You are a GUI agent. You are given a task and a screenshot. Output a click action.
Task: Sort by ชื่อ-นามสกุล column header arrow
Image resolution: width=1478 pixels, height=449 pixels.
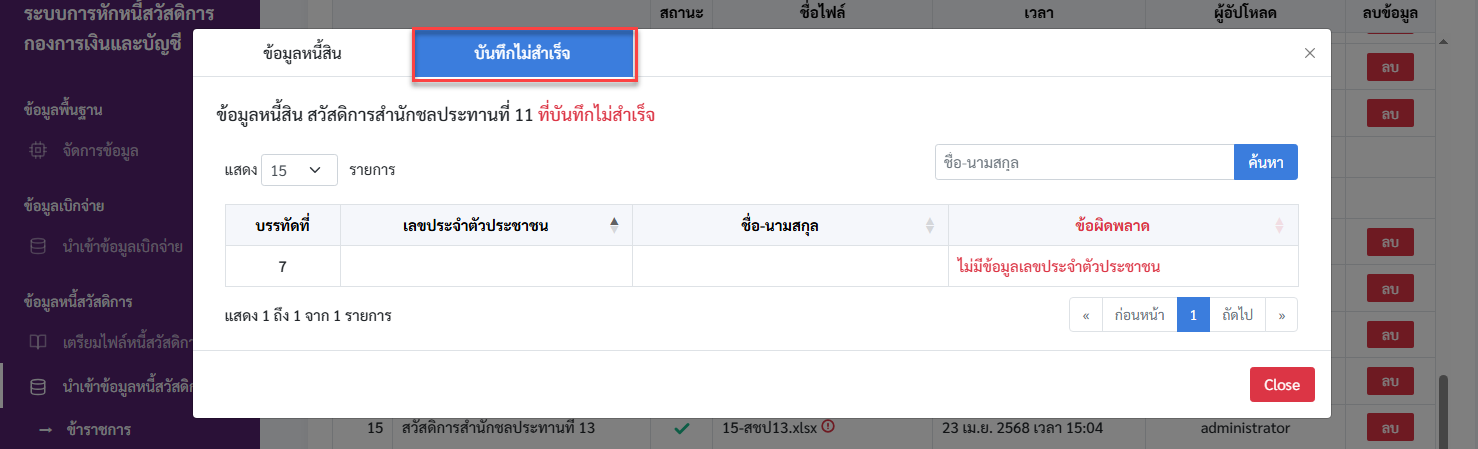(x=930, y=226)
